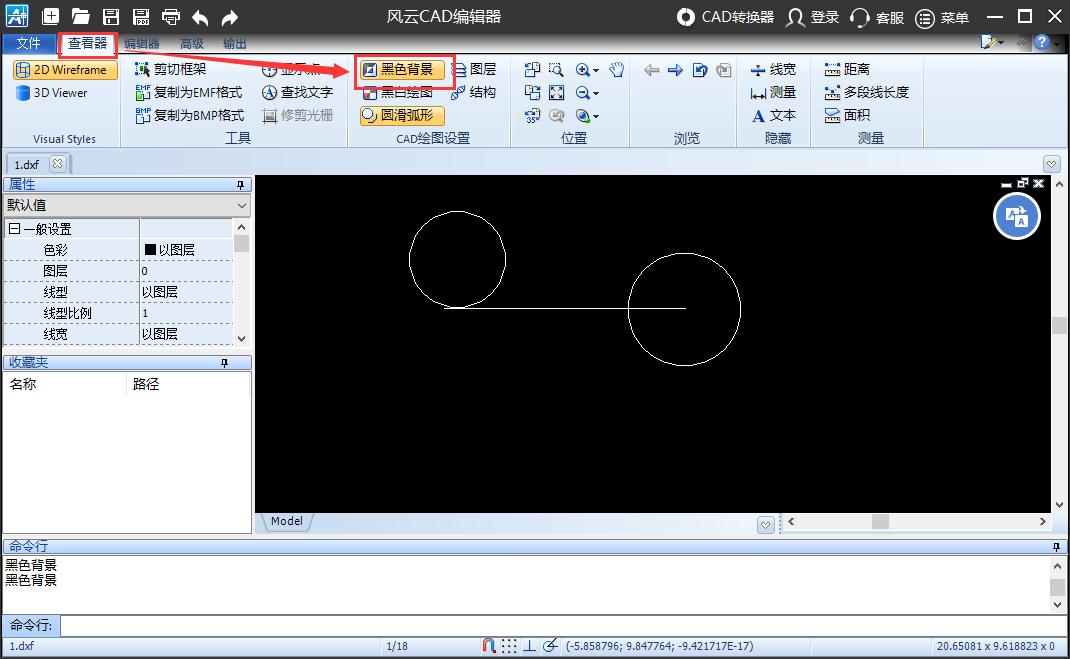Open the zoom-in dropdown arrow
The height and width of the screenshot is (659, 1070).
tap(595, 71)
